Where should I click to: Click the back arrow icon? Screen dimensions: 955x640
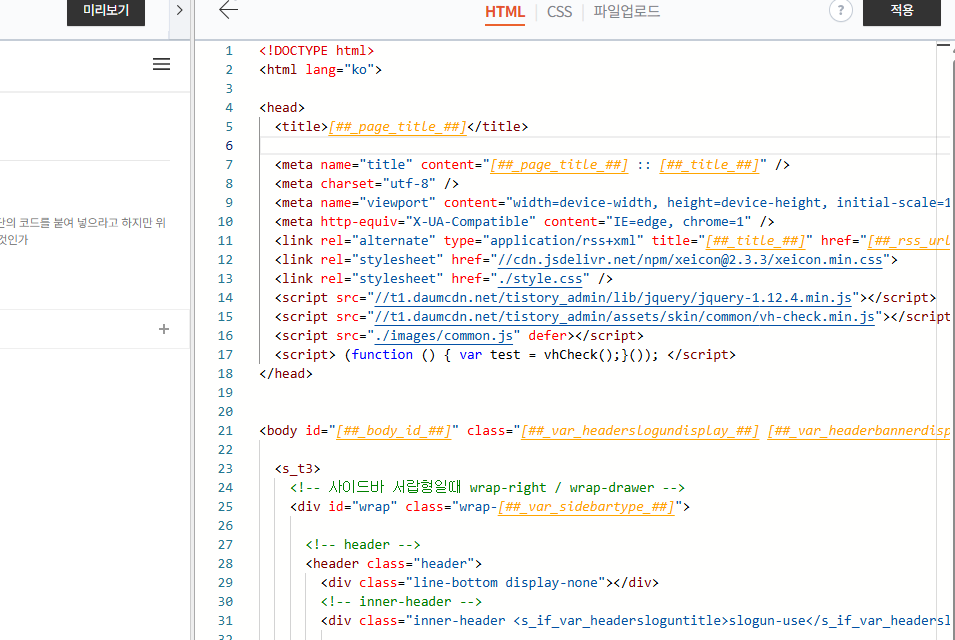pos(228,10)
